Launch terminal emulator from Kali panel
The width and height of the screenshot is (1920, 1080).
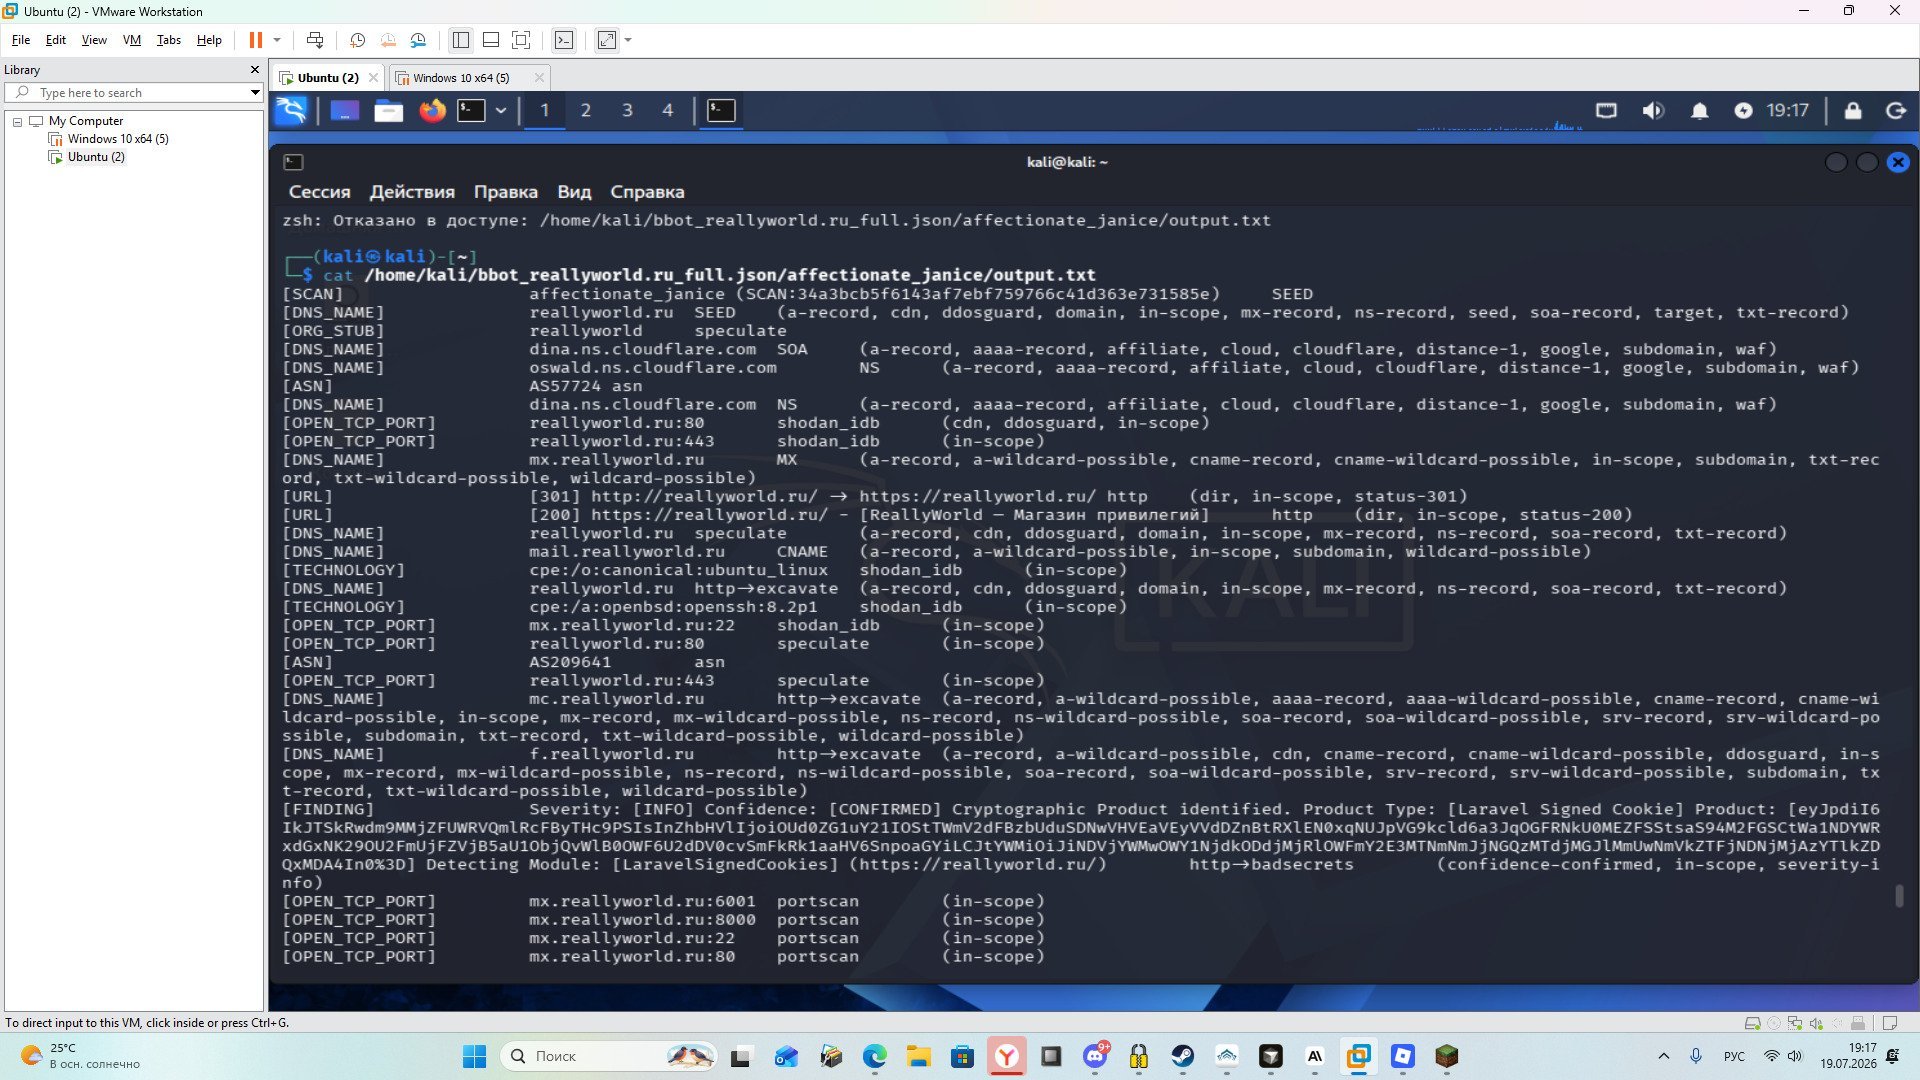click(471, 110)
